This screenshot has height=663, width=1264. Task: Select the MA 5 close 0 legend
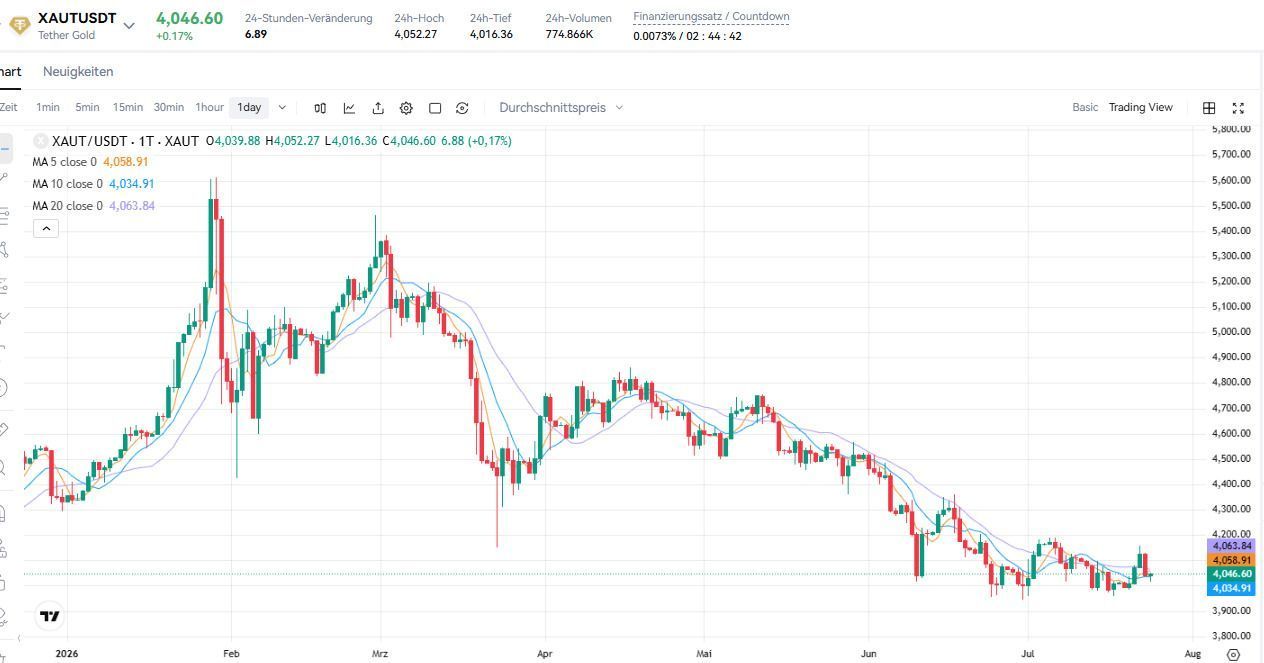[x=64, y=162]
